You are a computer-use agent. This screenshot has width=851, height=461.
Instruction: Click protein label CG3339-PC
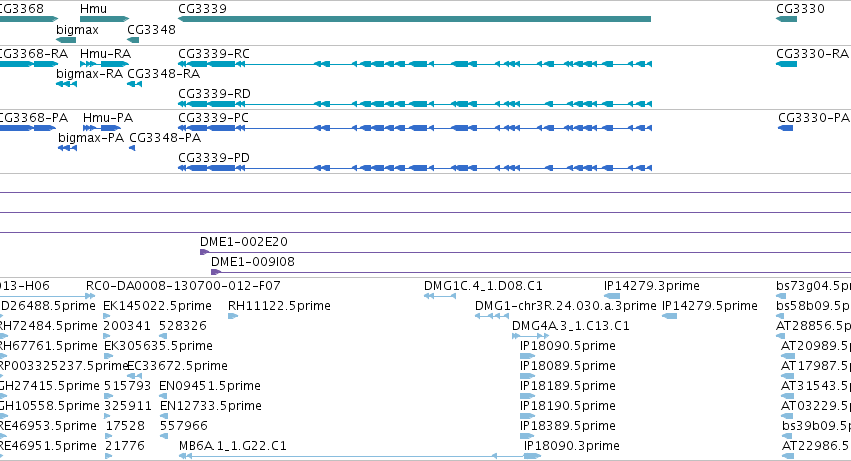point(214,118)
